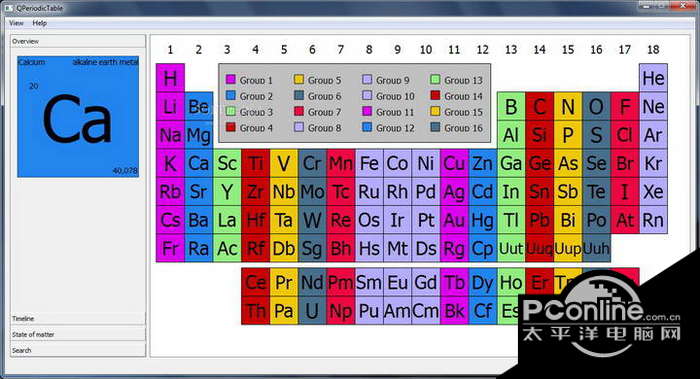
Task: Click the atomic mass value 40,078
Action: (x=125, y=171)
